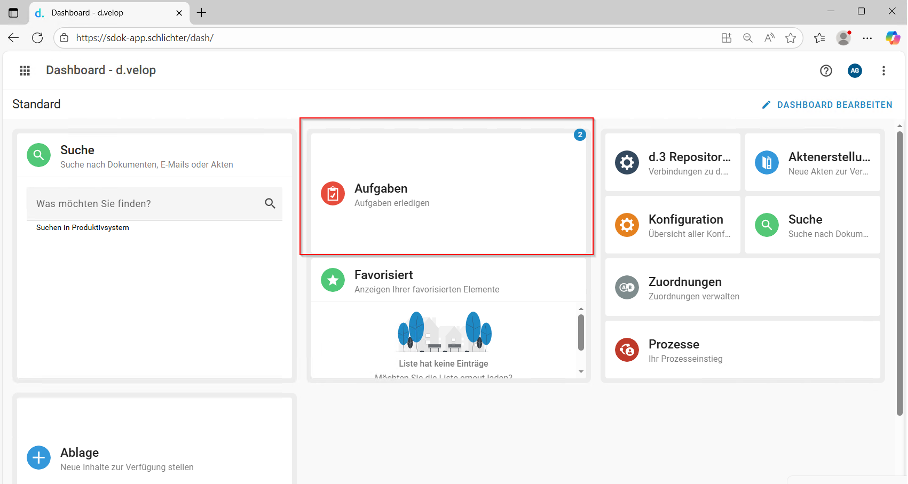Open the red Aufgaben clipboard icon
The image size is (908, 484).
pyautogui.click(x=333, y=194)
